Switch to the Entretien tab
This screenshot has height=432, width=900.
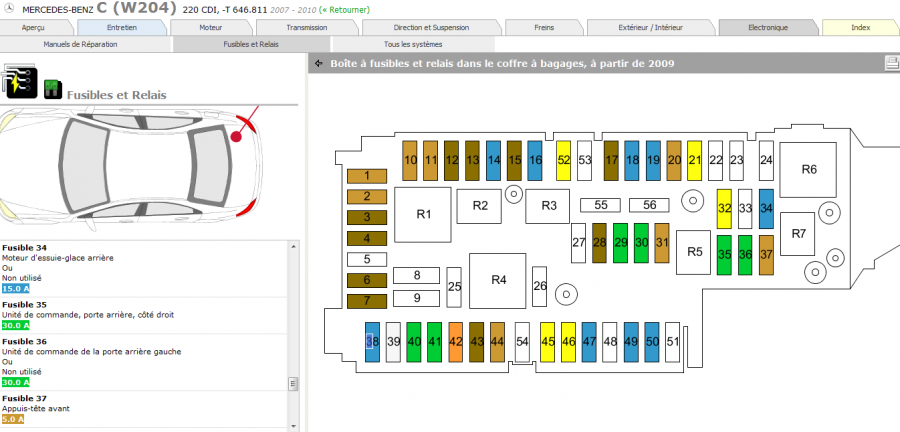coord(122,28)
